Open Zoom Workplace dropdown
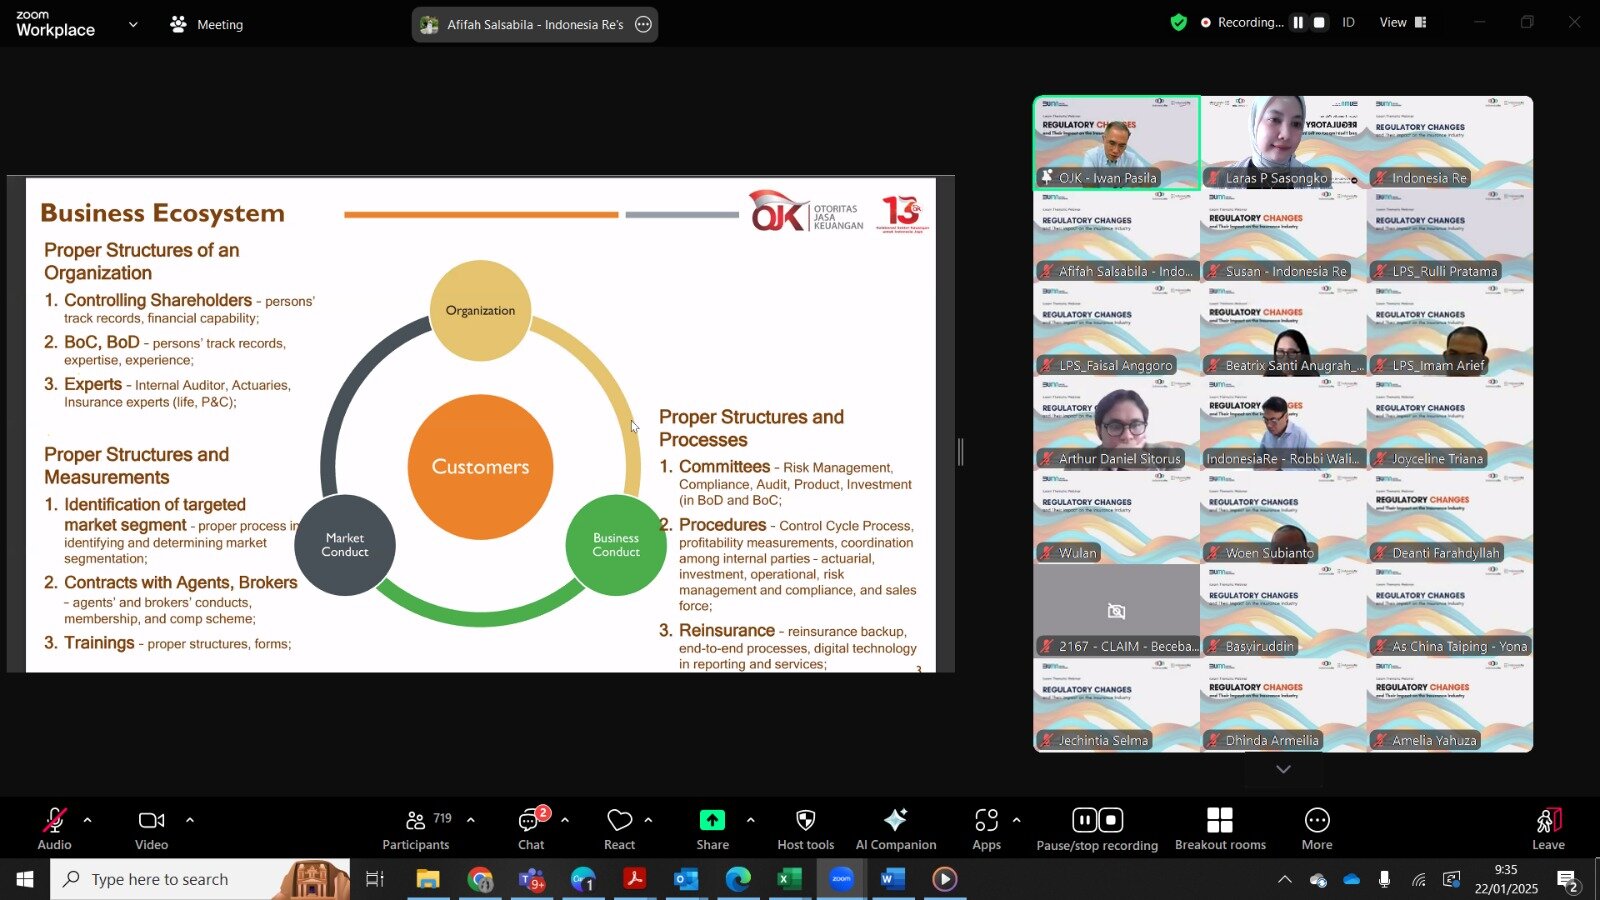Viewport: 1600px width, 900px height. (x=133, y=24)
